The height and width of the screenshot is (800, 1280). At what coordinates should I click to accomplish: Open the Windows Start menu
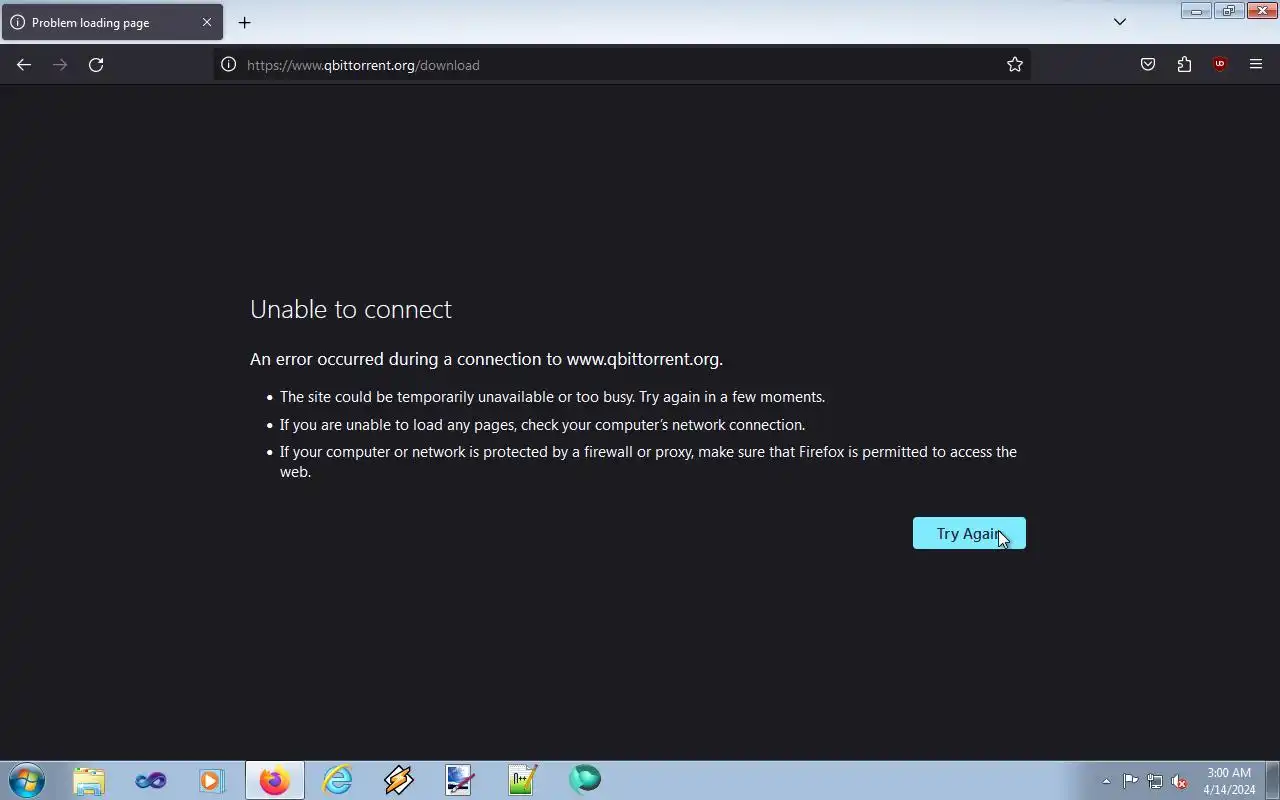[27, 780]
